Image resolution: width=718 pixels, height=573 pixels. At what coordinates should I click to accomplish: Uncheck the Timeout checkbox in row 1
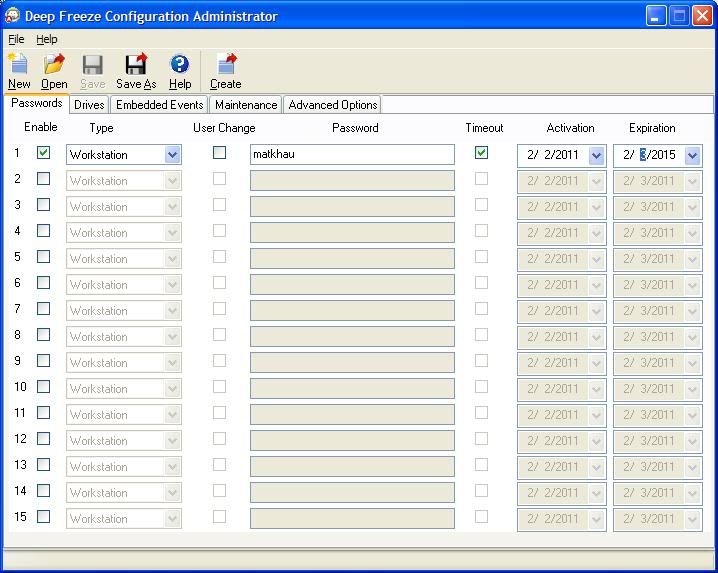point(481,153)
